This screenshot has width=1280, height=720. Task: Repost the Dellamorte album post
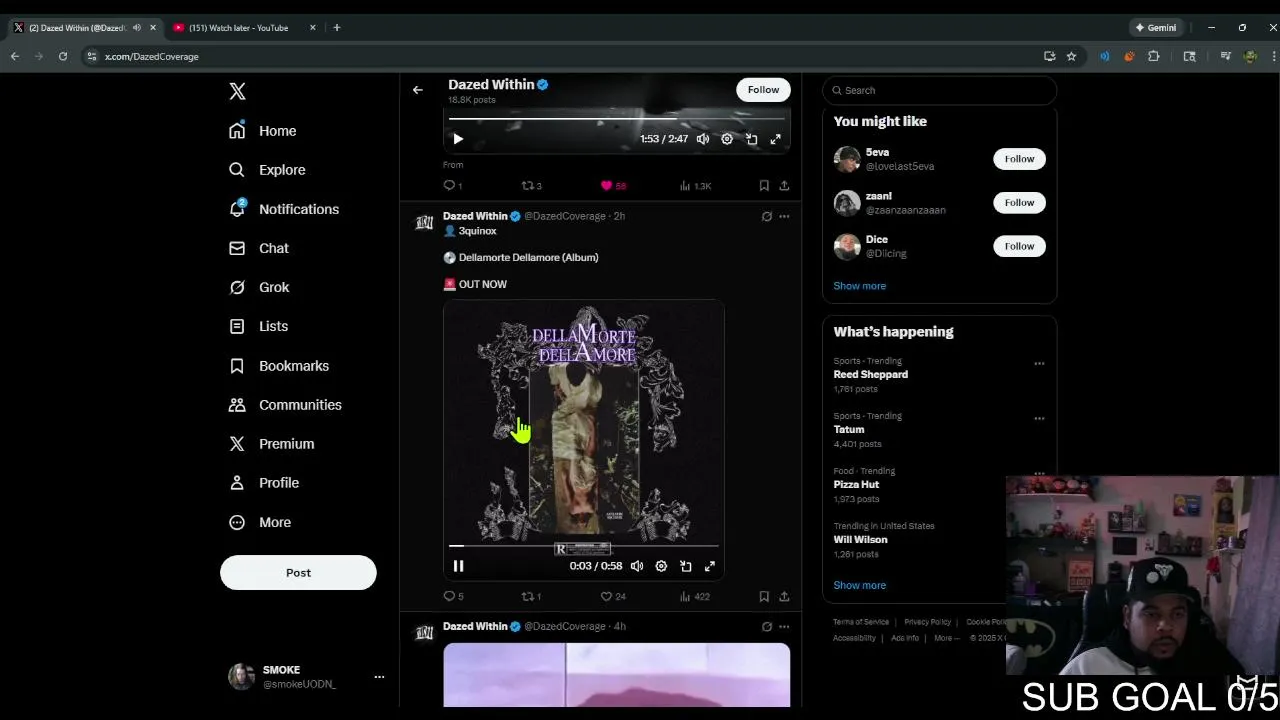tap(531, 596)
